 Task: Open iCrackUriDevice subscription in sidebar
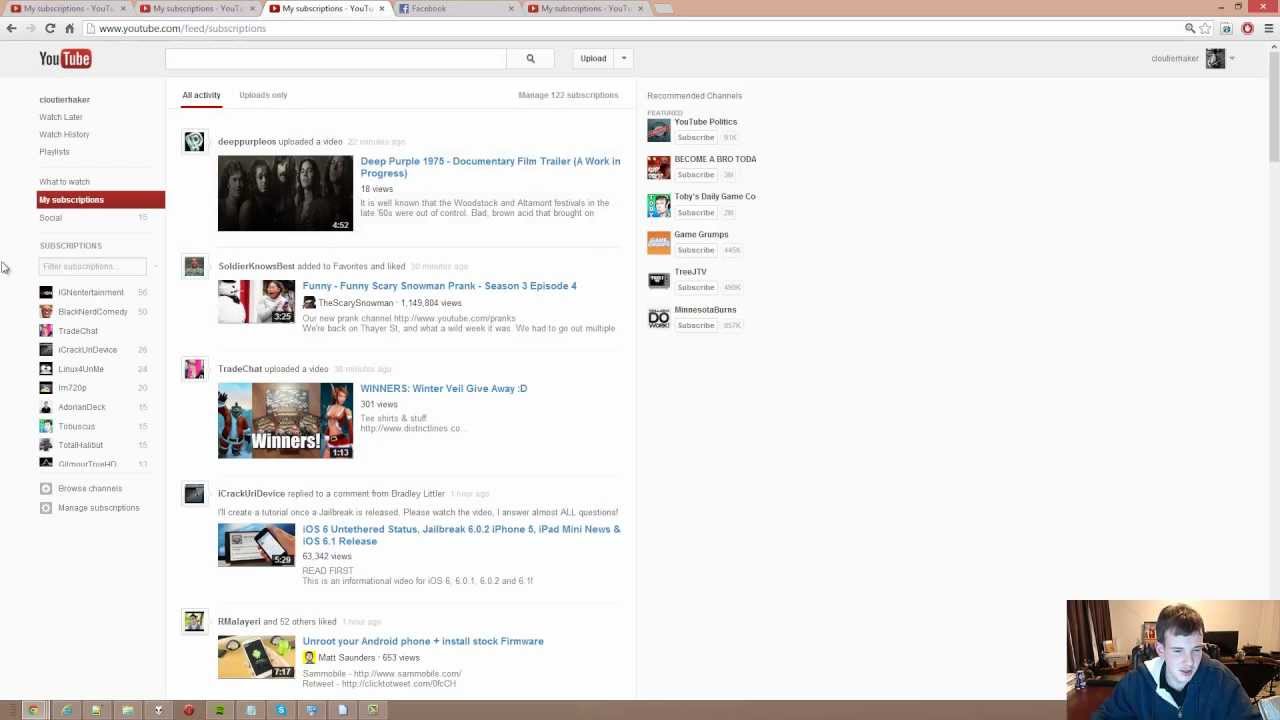[87, 350]
